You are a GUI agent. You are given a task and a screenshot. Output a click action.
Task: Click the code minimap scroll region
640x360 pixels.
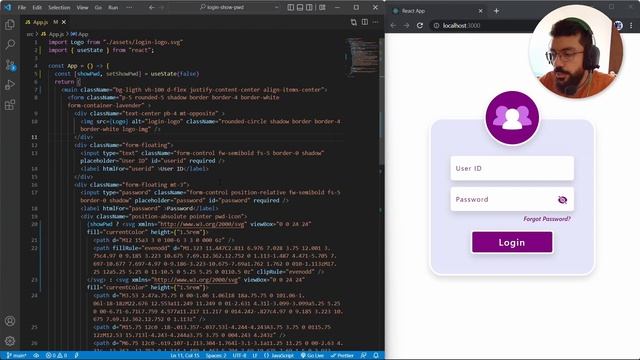[x=362, y=57]
